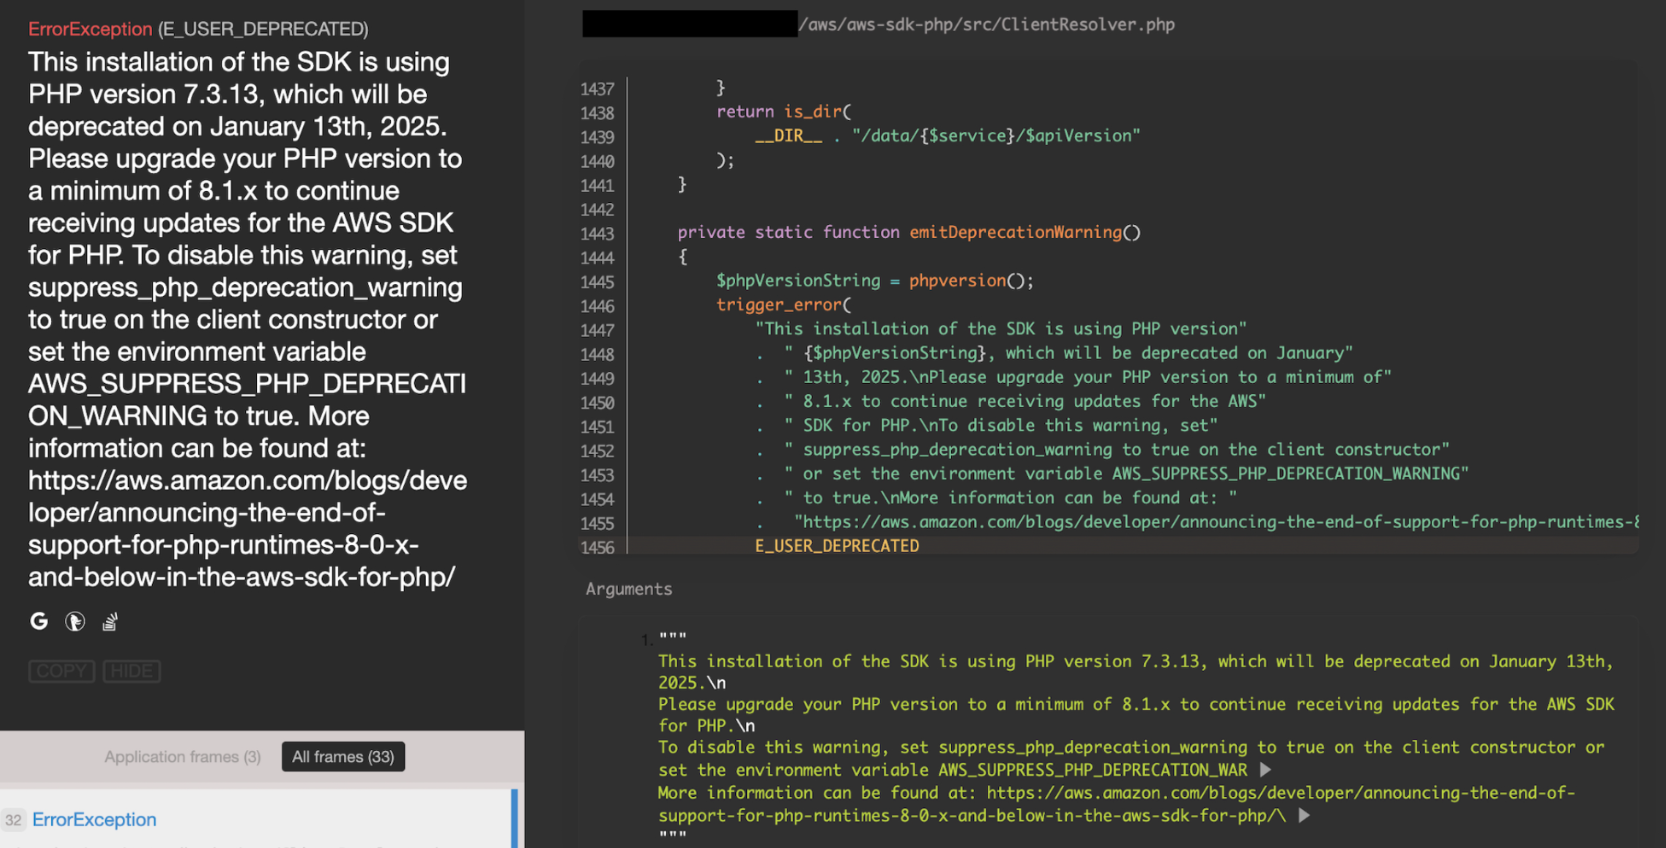Click highlighted line 1456 E_USER_DEPRECATED

837,546
